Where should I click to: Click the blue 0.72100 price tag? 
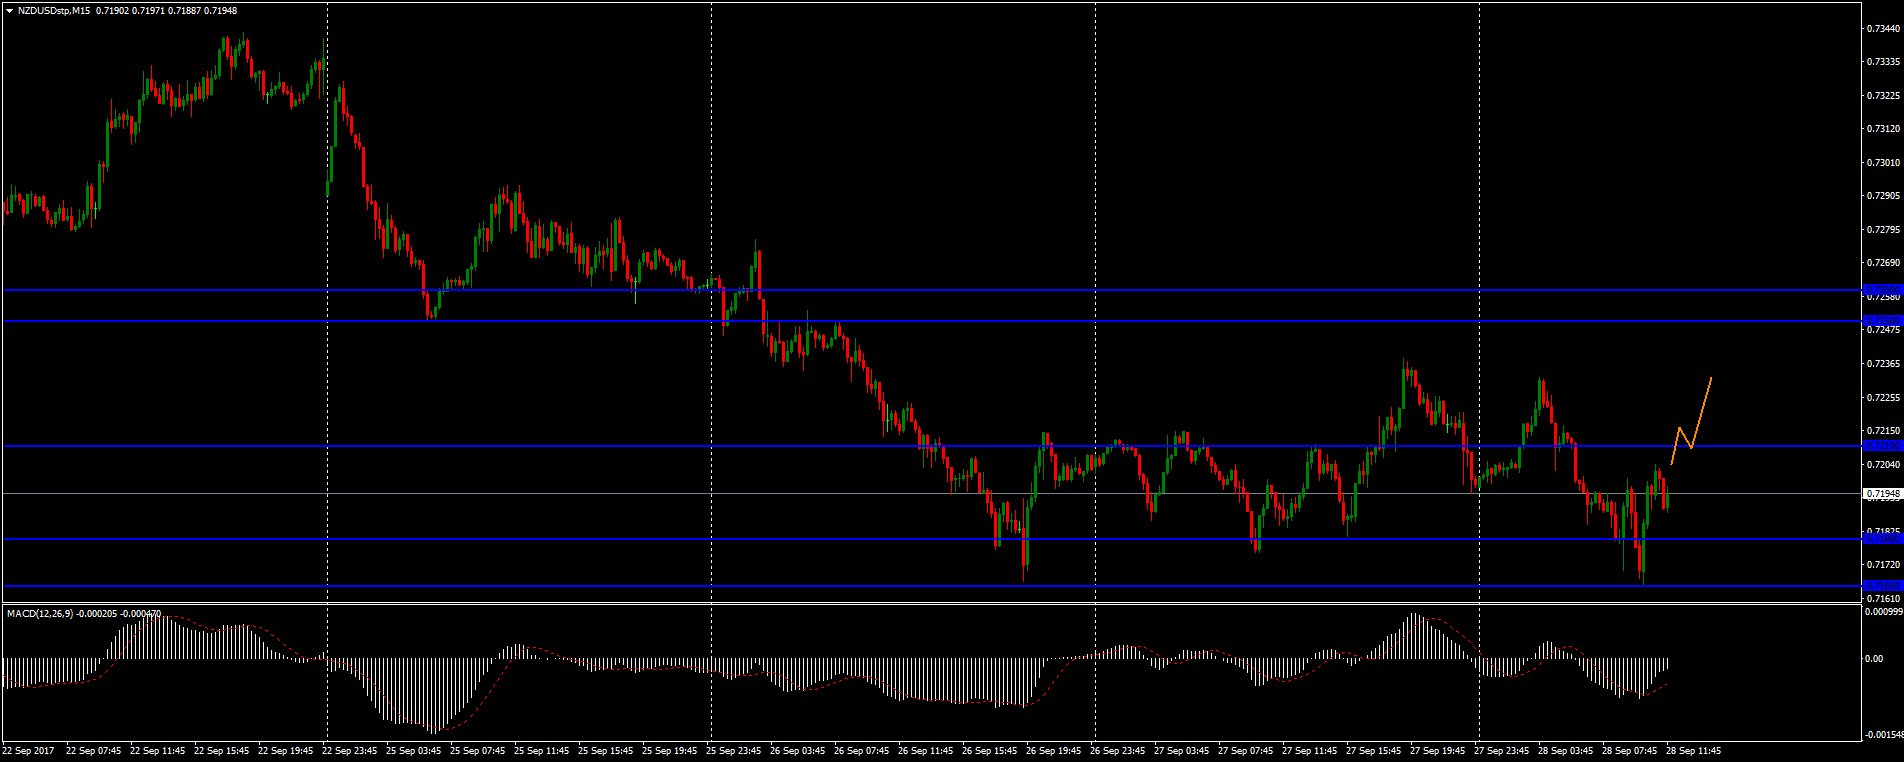(1882, 445)
